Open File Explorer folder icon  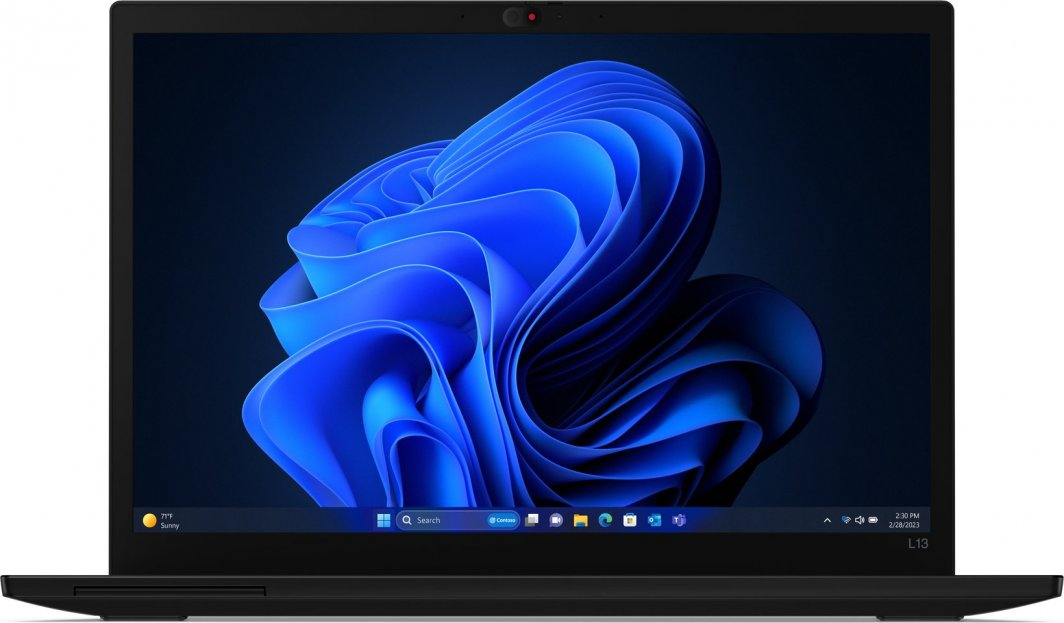[x=580, y=520]
